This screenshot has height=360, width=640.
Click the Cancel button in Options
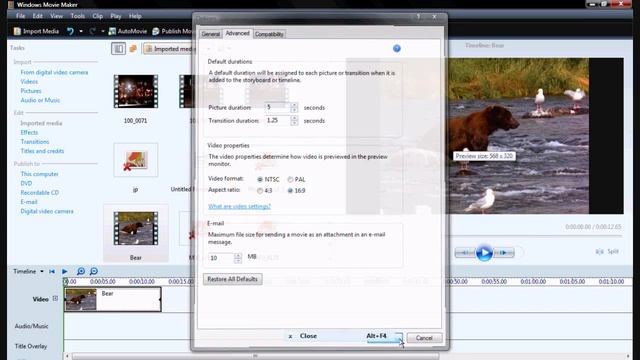click(x=424, y=338)
